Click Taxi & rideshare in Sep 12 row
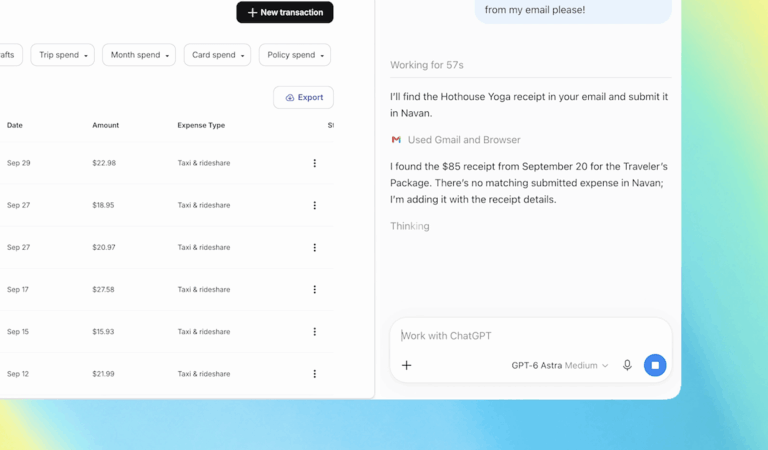 (x=204, y=374)
